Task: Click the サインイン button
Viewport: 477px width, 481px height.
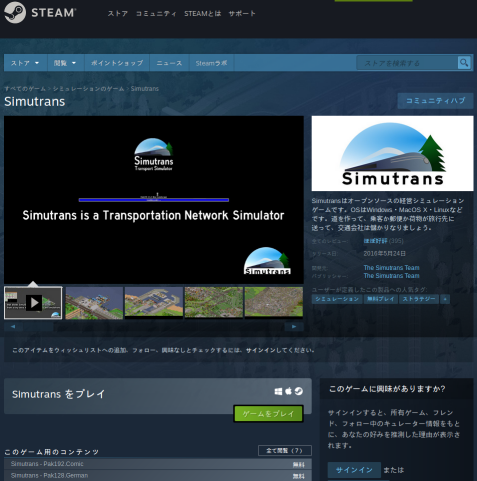Action: pos(354,470)
